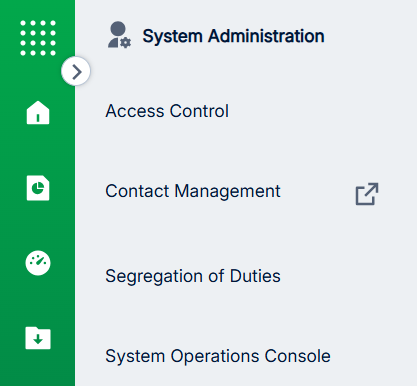
Task: Open the Contact Management menu entry
Action: pyautogui.click(x=193, y=191)
